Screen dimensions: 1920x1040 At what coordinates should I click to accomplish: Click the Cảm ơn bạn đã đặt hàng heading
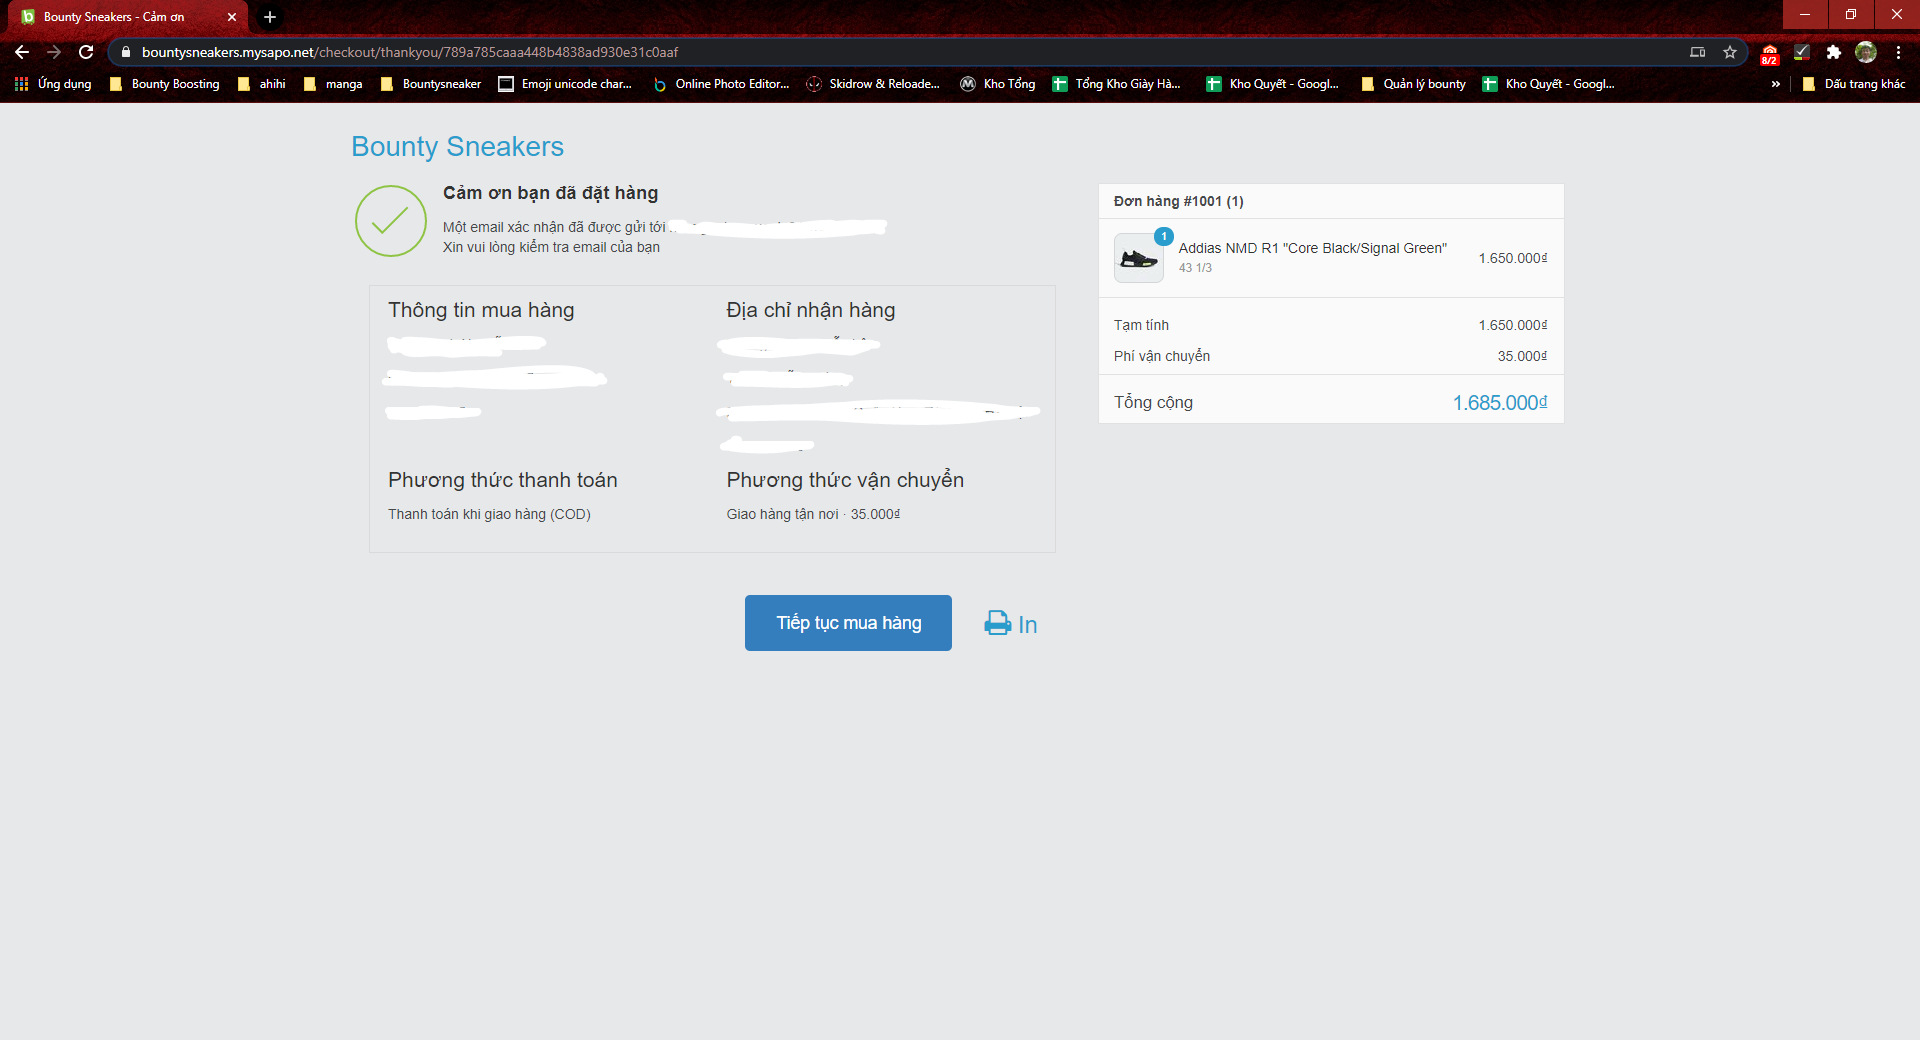pyautogui.click(x=550, y=193)
